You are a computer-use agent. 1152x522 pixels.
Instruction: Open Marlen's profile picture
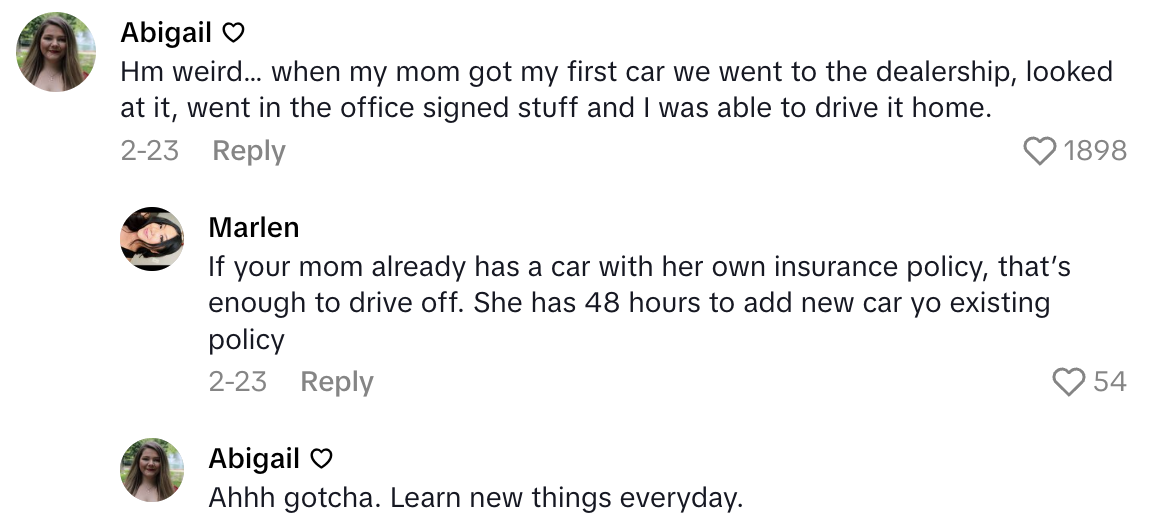pyautogui.click(x=152, y=239)
